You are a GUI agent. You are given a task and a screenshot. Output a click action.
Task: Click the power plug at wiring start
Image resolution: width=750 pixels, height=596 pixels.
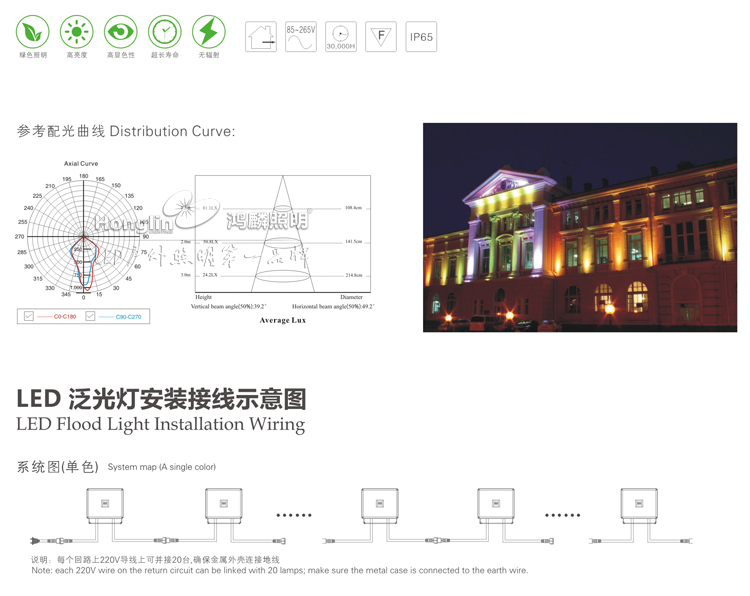(x=37, y=541)
